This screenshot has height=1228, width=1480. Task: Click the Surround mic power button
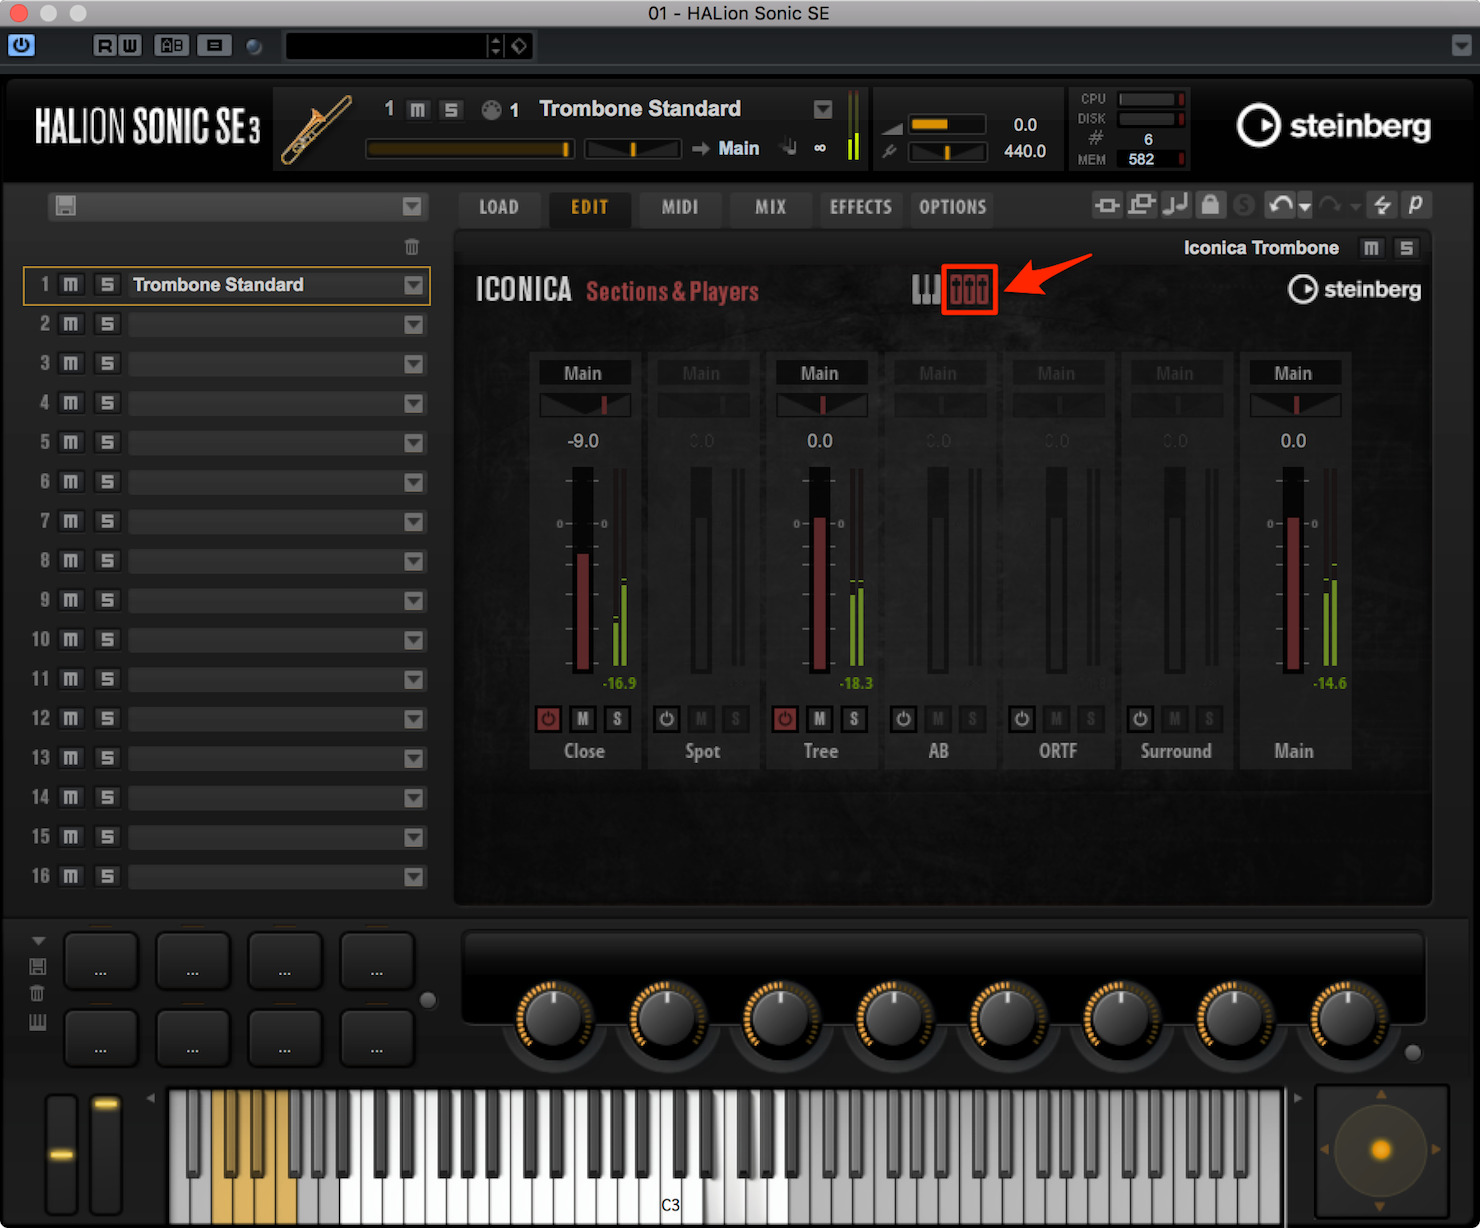click(1140, 718)
